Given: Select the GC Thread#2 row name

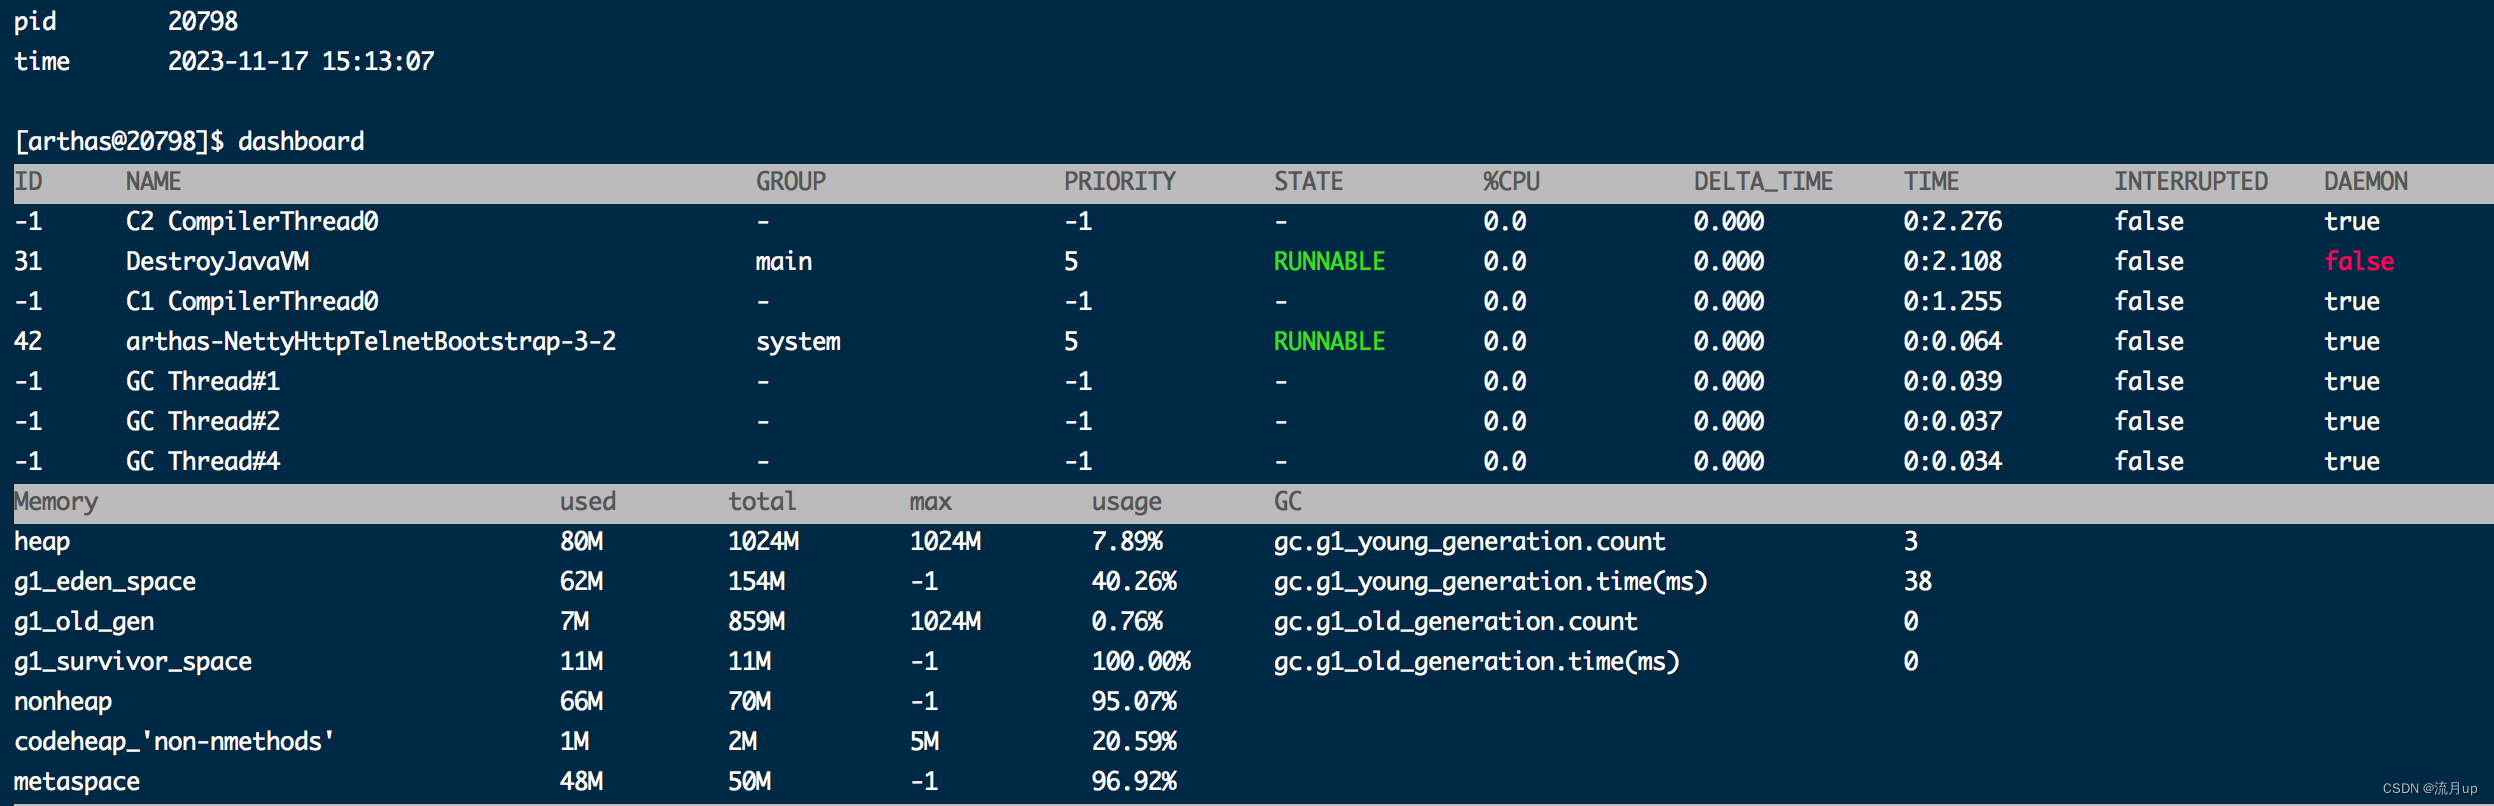Looking at the screenshot, I should coord(203,421).
